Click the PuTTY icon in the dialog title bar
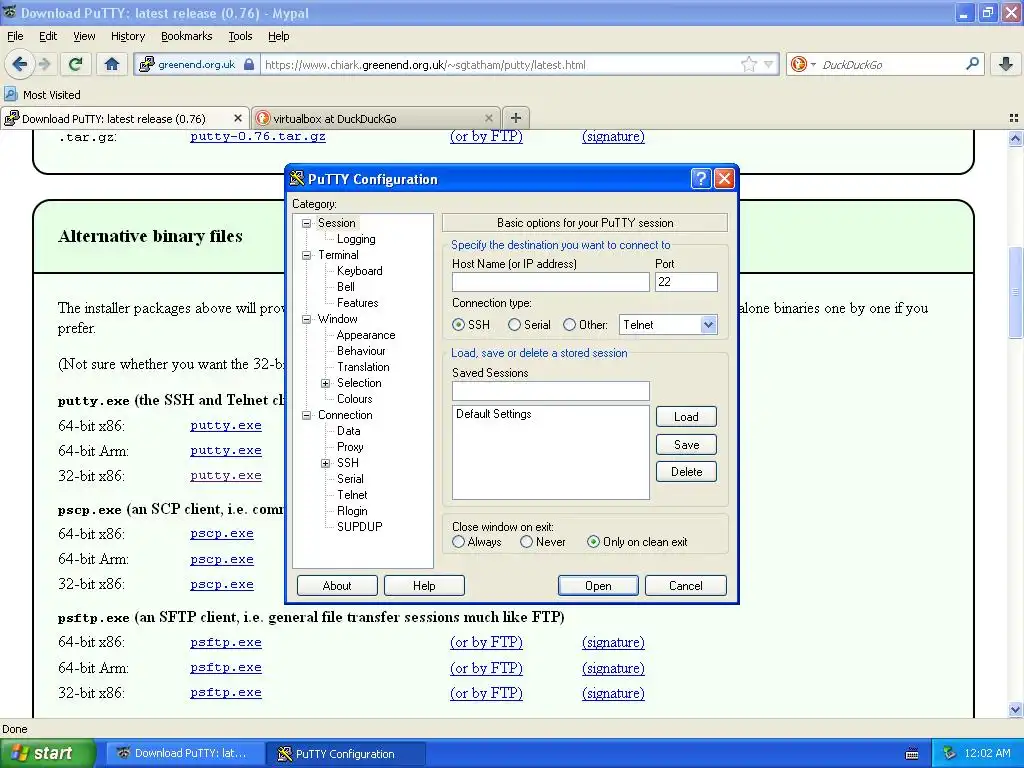 297,178
